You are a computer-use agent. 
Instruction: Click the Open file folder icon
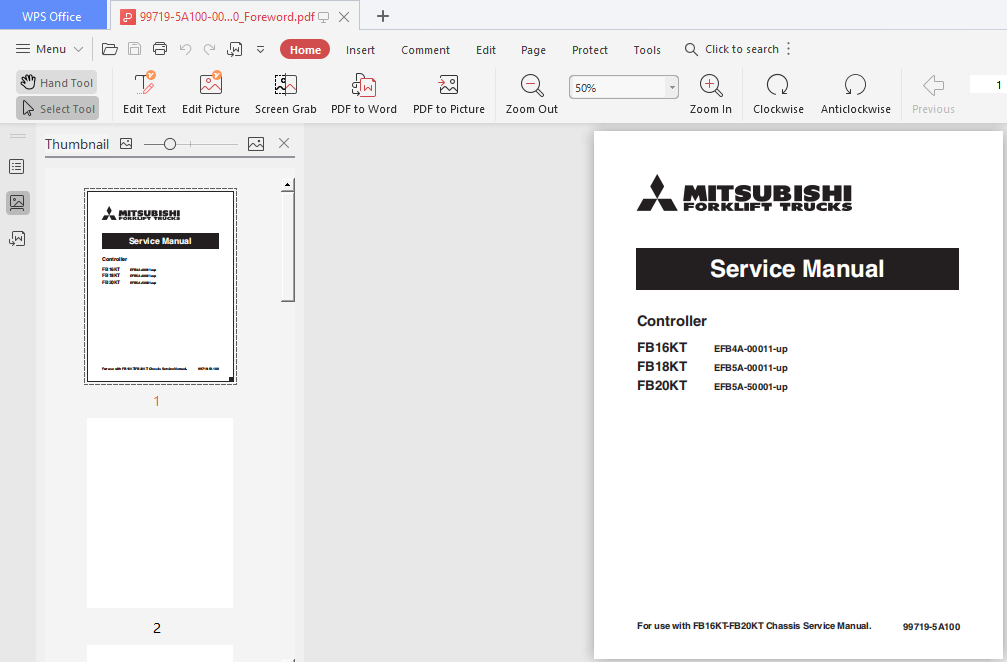(x=110, y=49)
